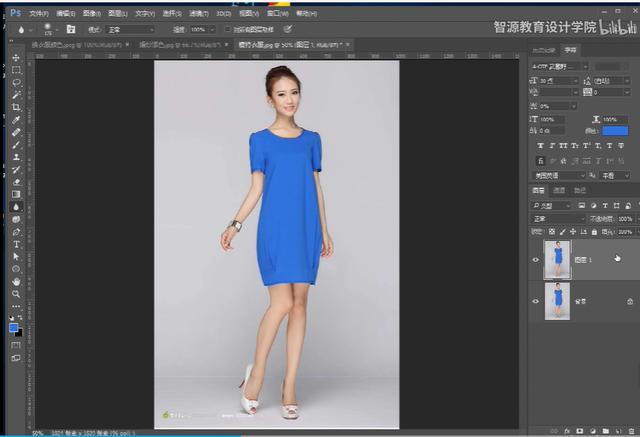
Task: Swap foreground and background colors
Action: (20, 317)
